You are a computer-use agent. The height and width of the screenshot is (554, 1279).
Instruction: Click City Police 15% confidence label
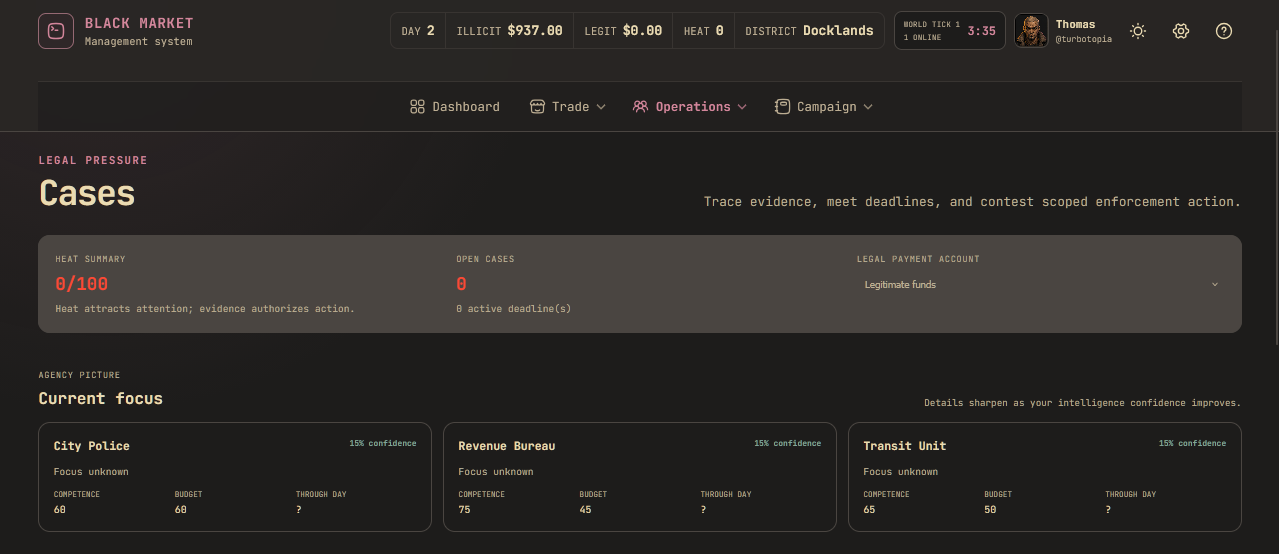[383, 443]
